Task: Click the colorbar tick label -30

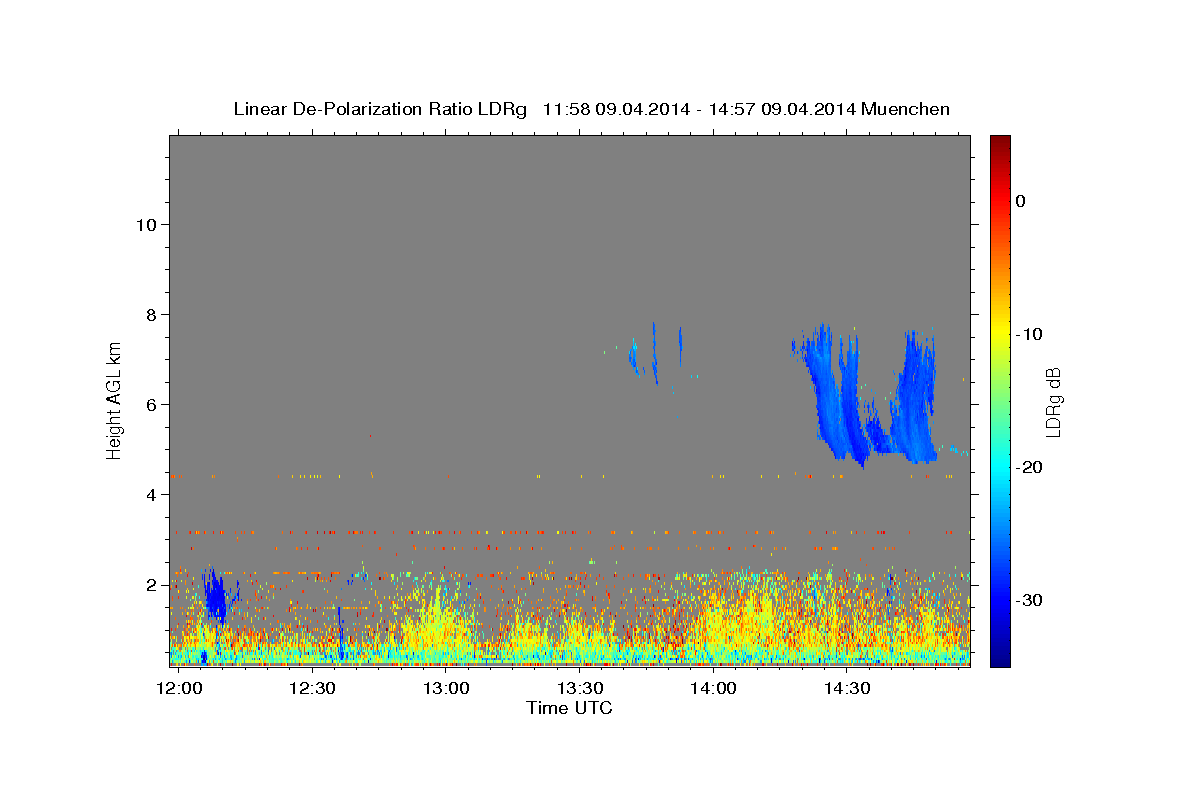Action: [1029, 600]
